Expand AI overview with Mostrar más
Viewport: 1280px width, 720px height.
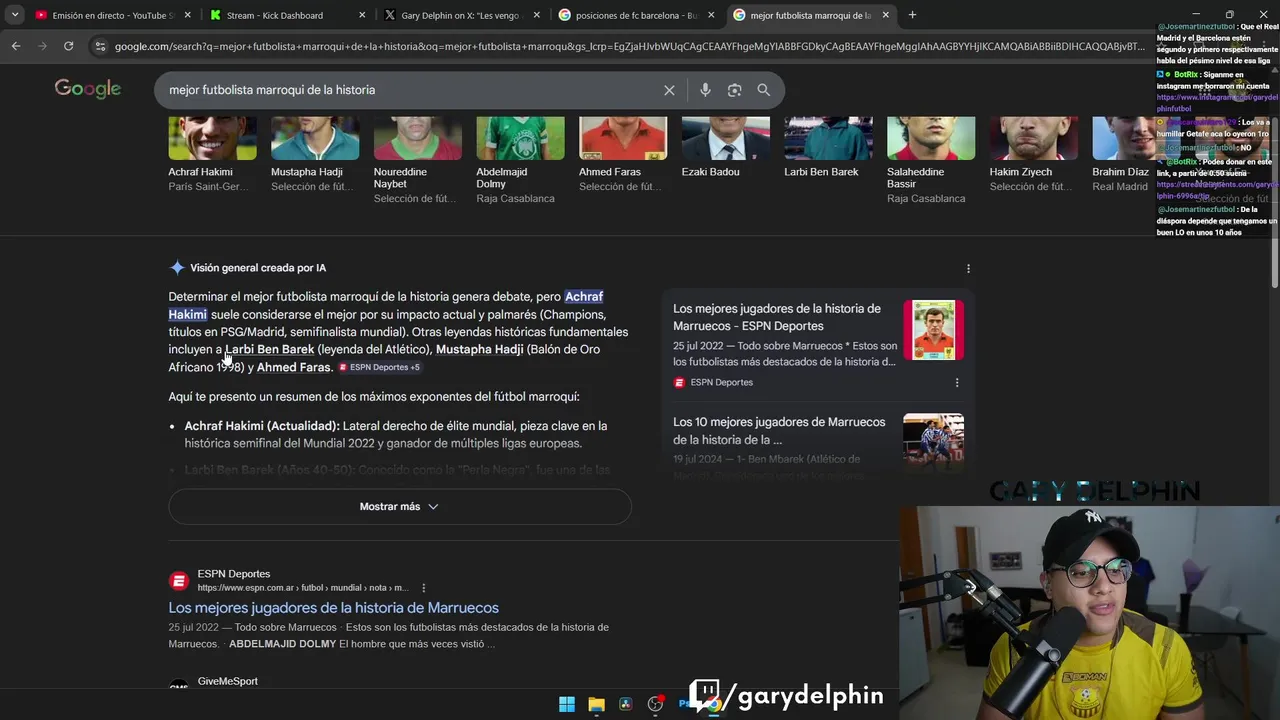pyautogui.click(x=400, y=507)
